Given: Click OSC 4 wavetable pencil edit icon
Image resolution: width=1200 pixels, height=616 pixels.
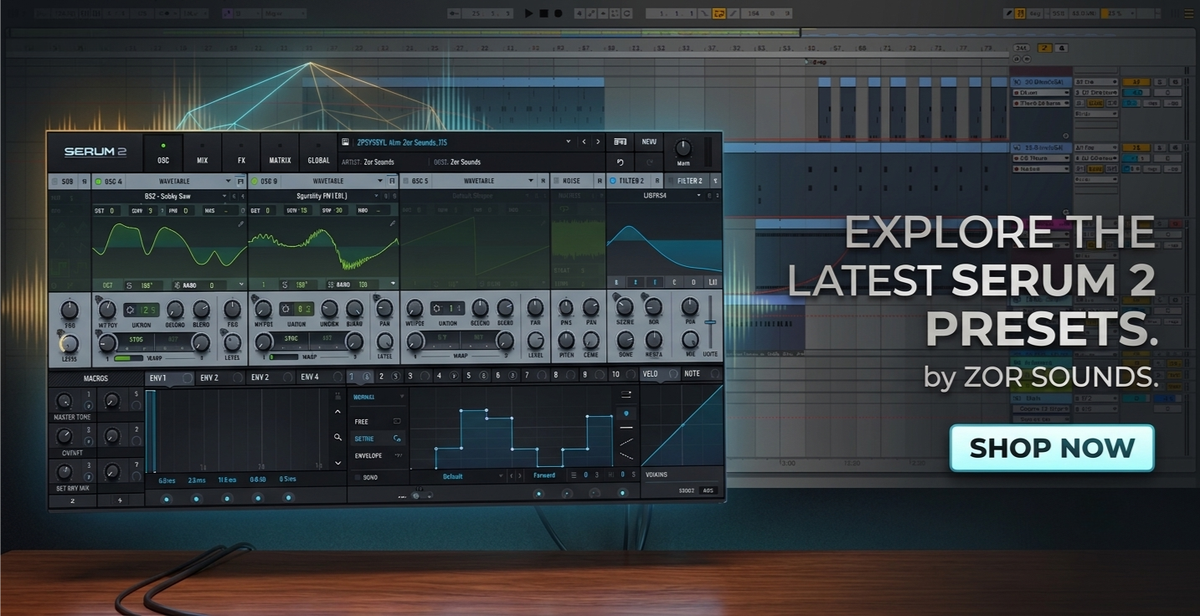Looking at the screenshot, I should point(241,225).
